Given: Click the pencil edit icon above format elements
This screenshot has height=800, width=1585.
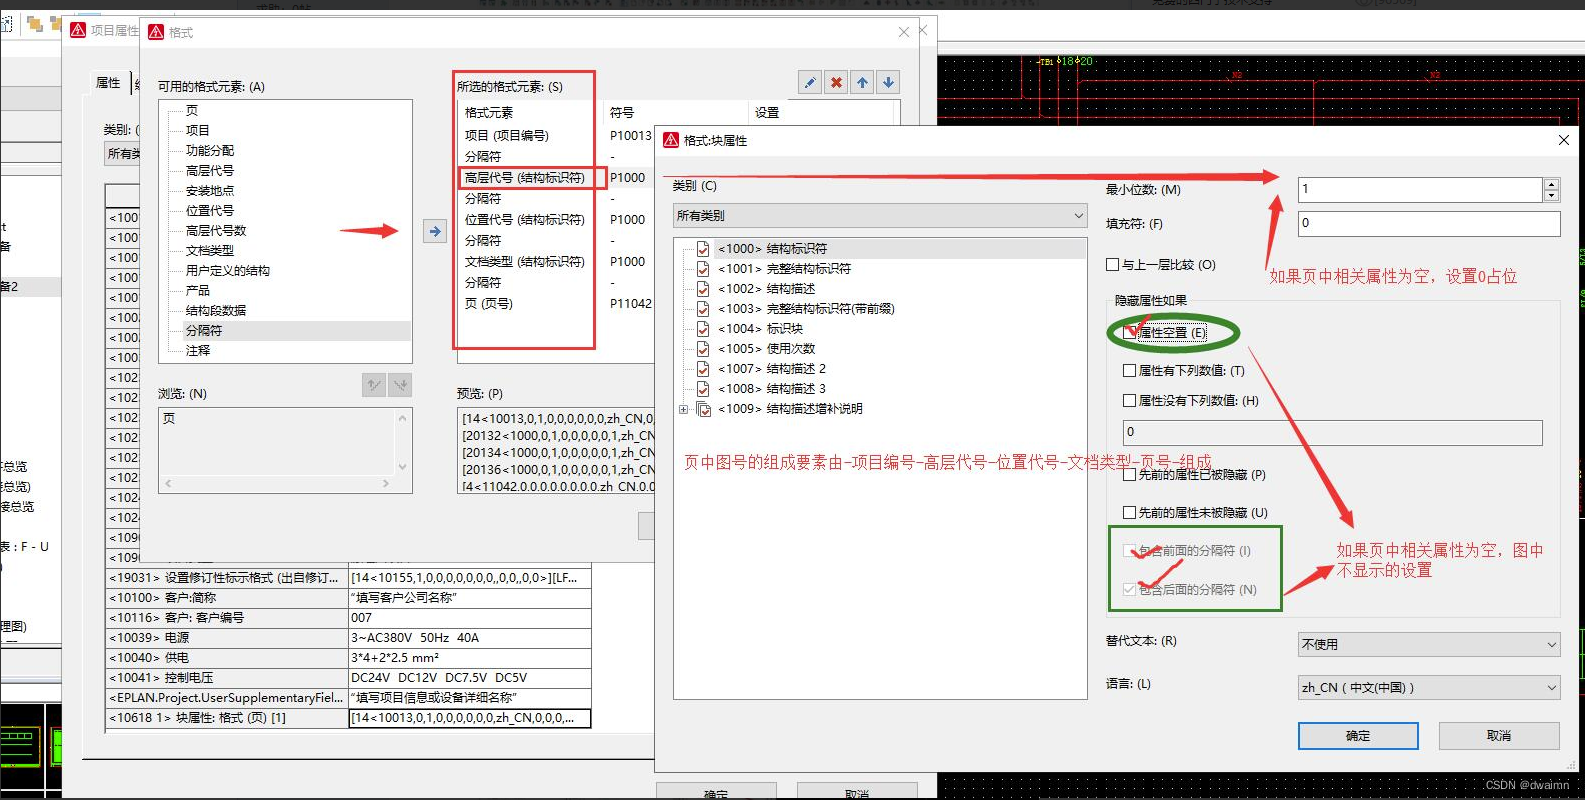Looking at the screenshot, I should point(810,82).
